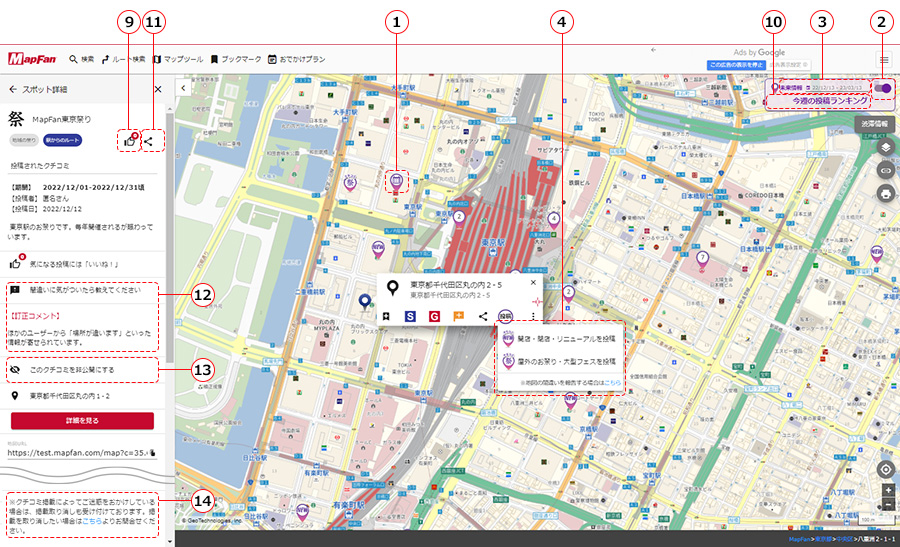Open ルート検索 route search
The image size is (900, 547).
[x=123, y=59]
